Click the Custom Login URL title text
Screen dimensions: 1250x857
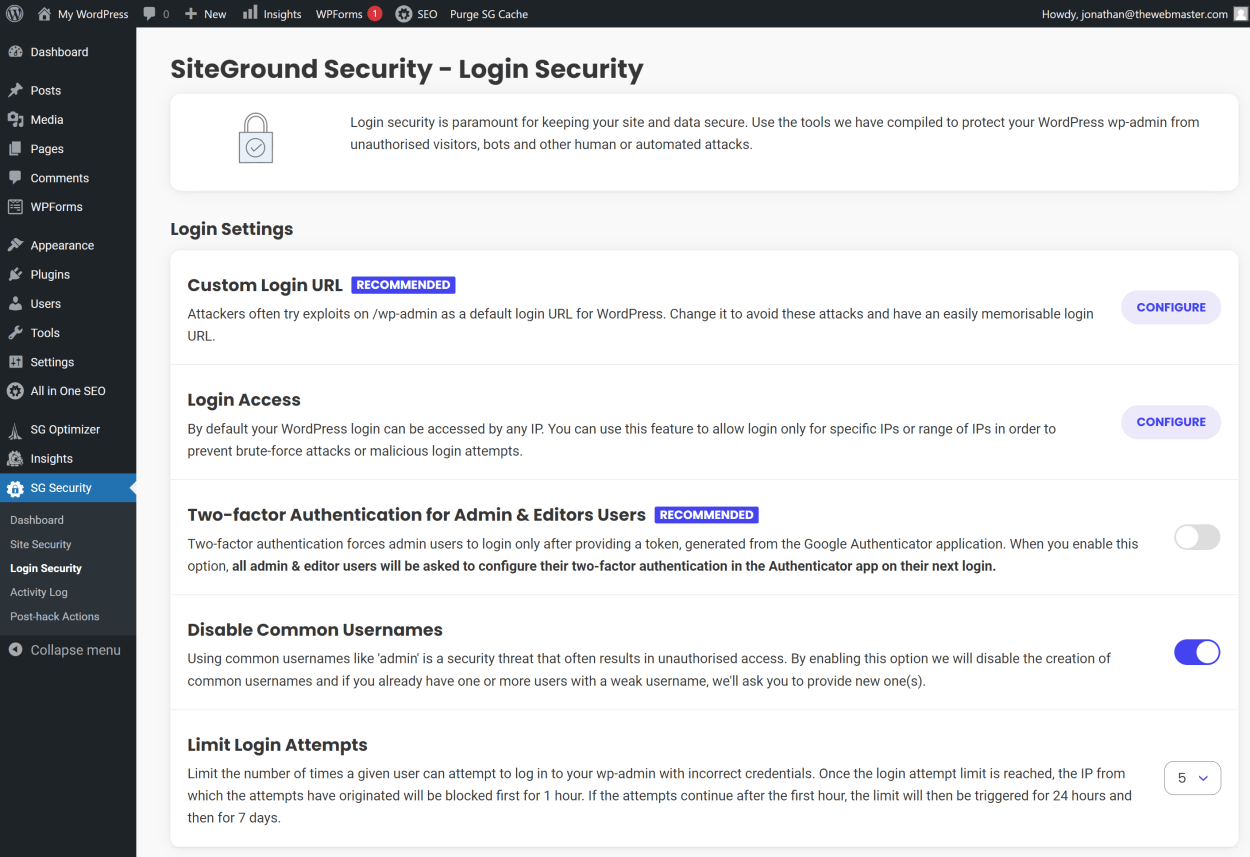click(265, 285)
